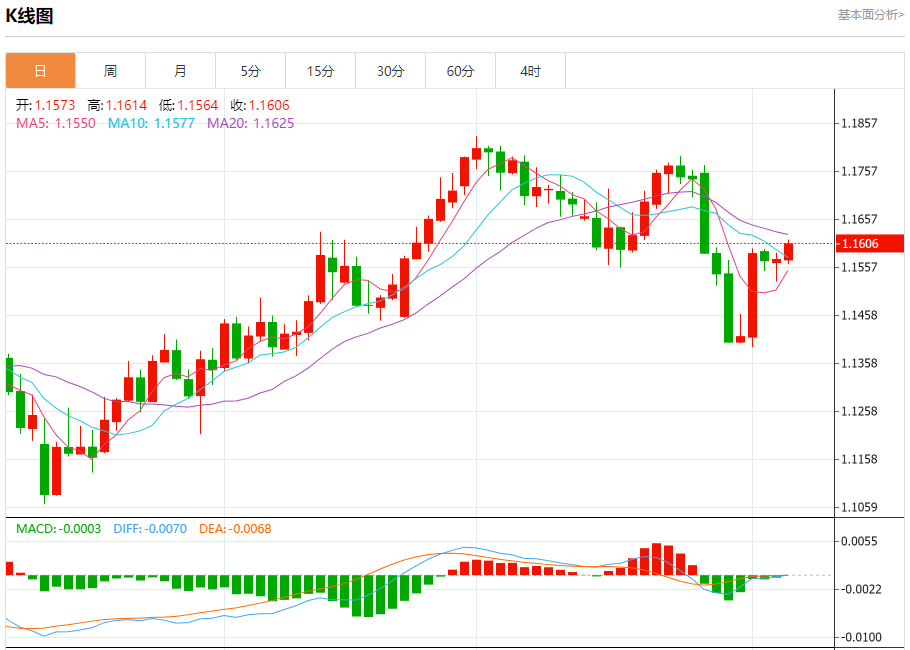The height and width of the screenshot is (650, 910).
Task: Click the 1.1857 price axis label
Action: (x=860, y=124)
